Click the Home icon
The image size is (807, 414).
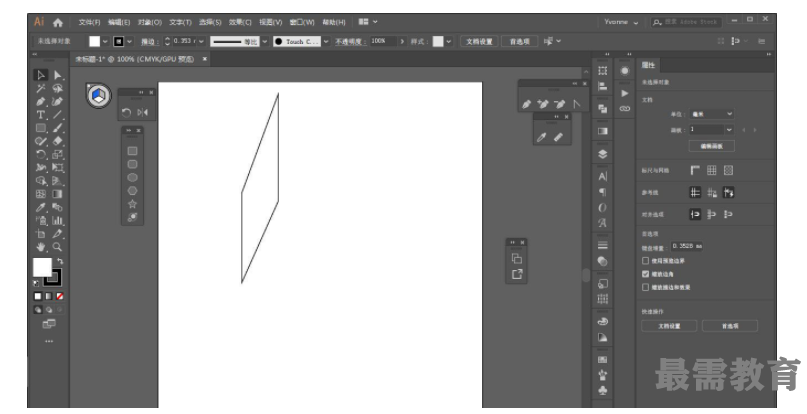[58, 23]
